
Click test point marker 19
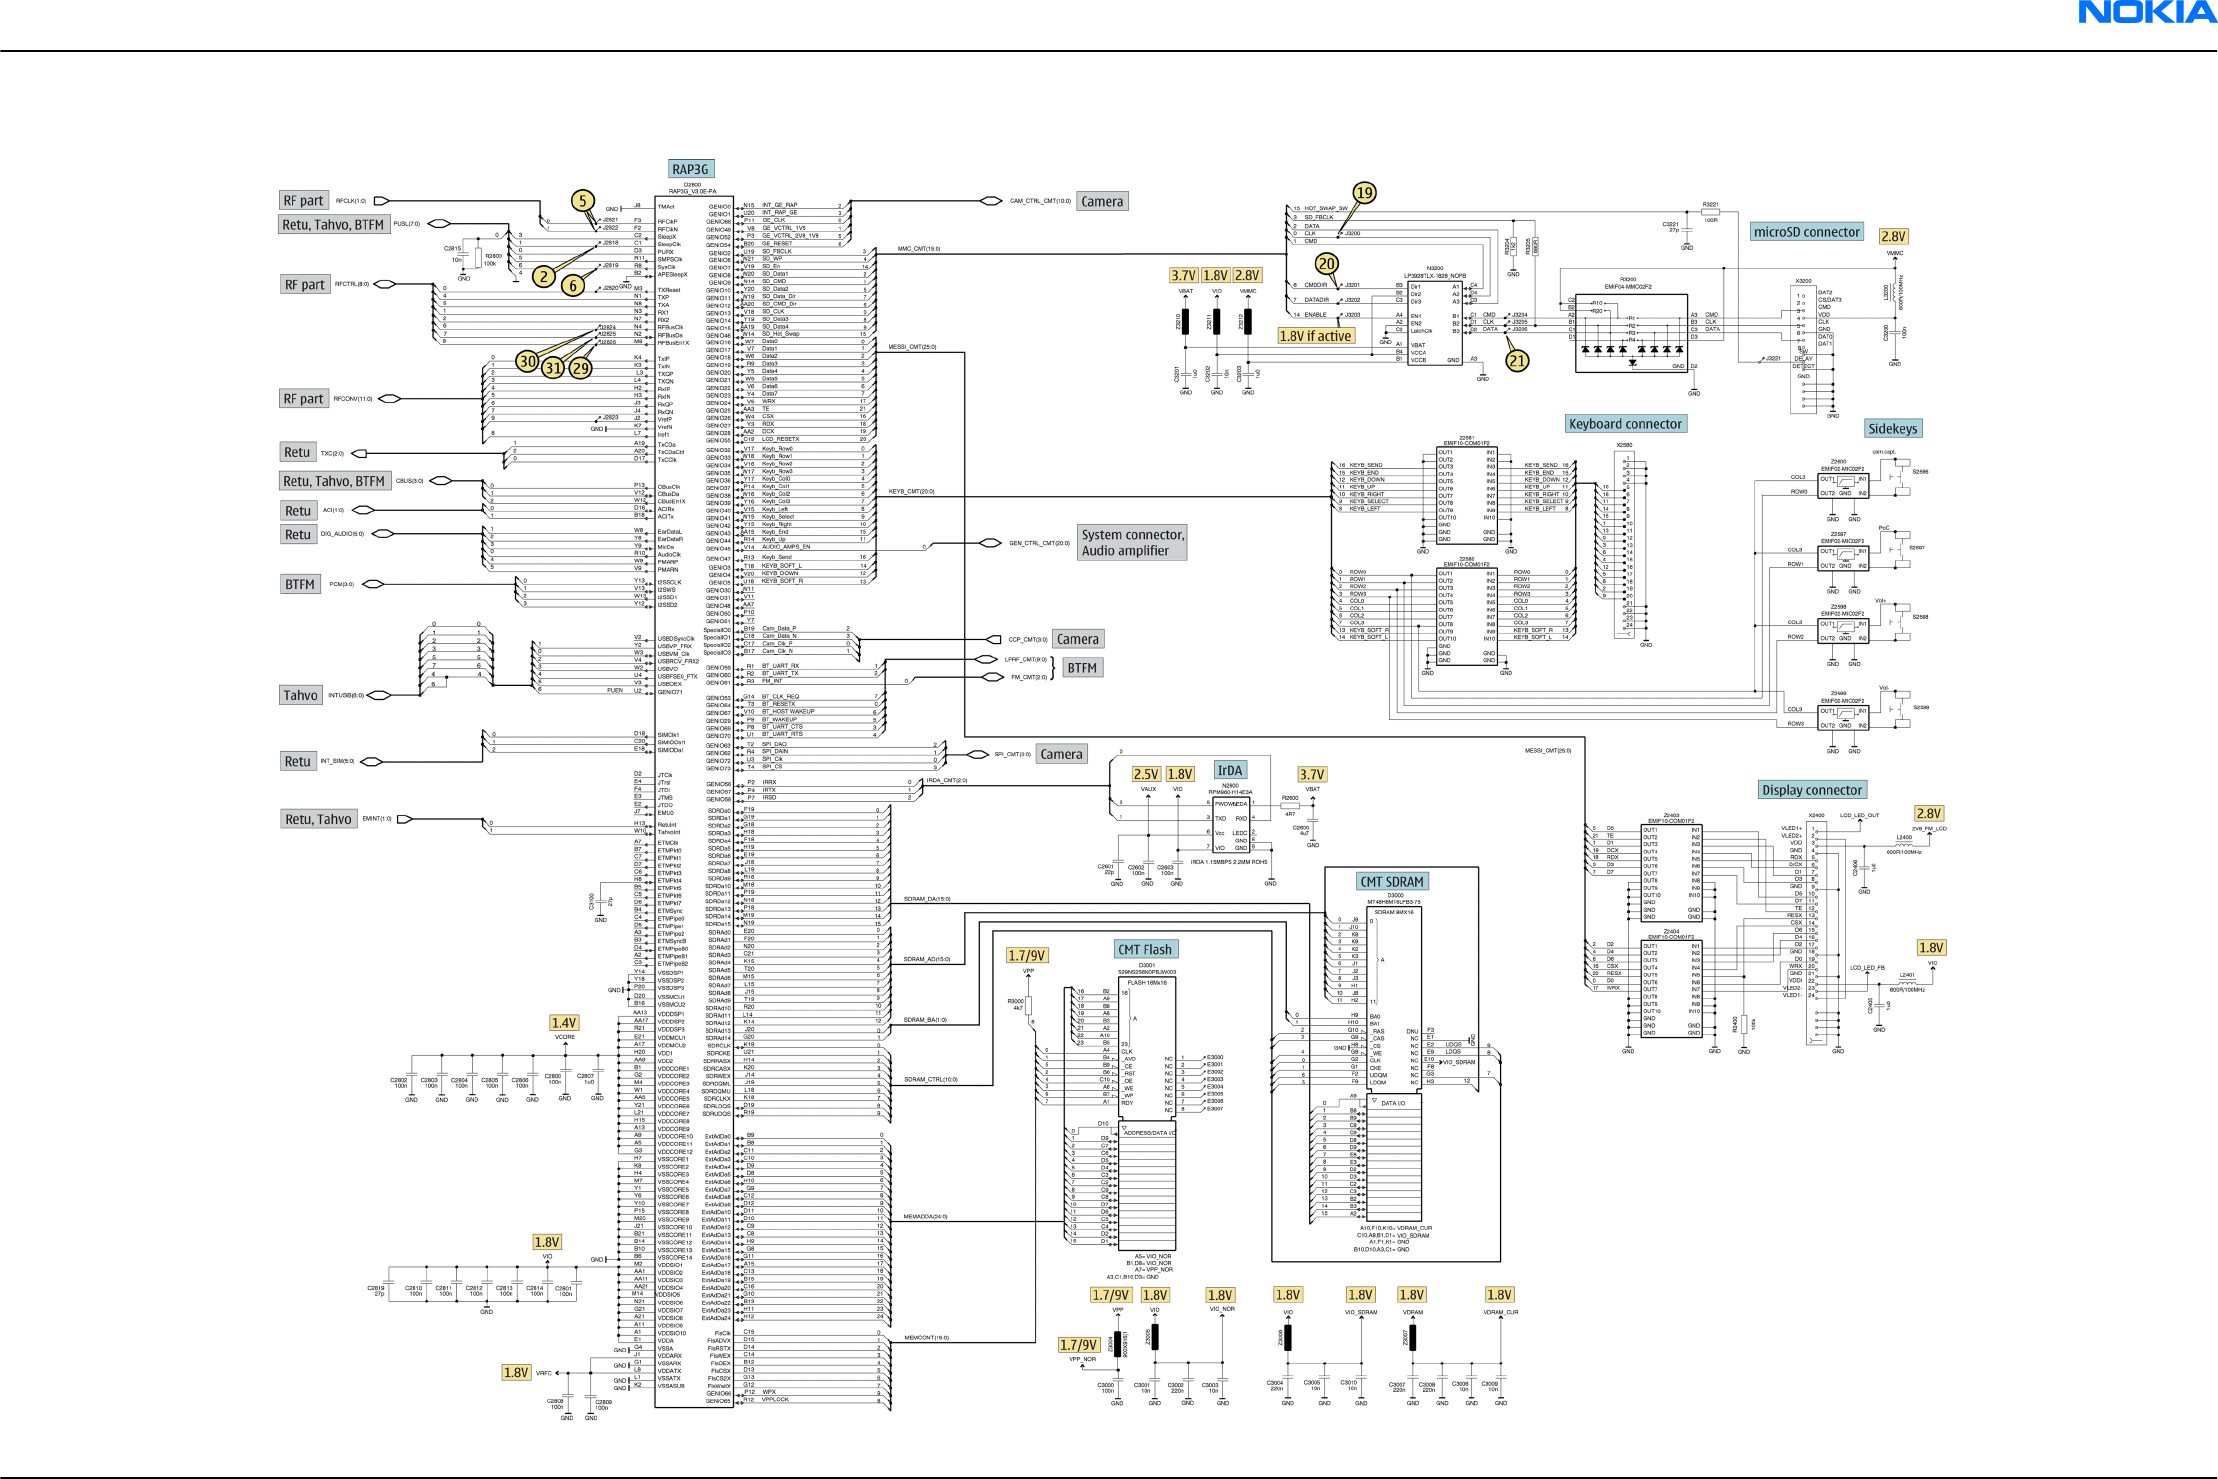[x=1364, y=193]
